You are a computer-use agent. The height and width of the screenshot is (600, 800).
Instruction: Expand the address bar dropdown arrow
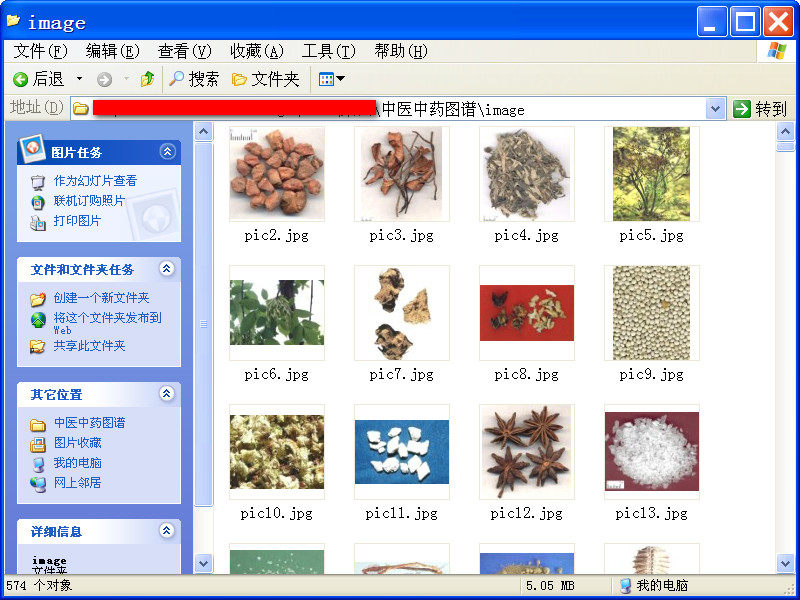(x=715, y=109)
